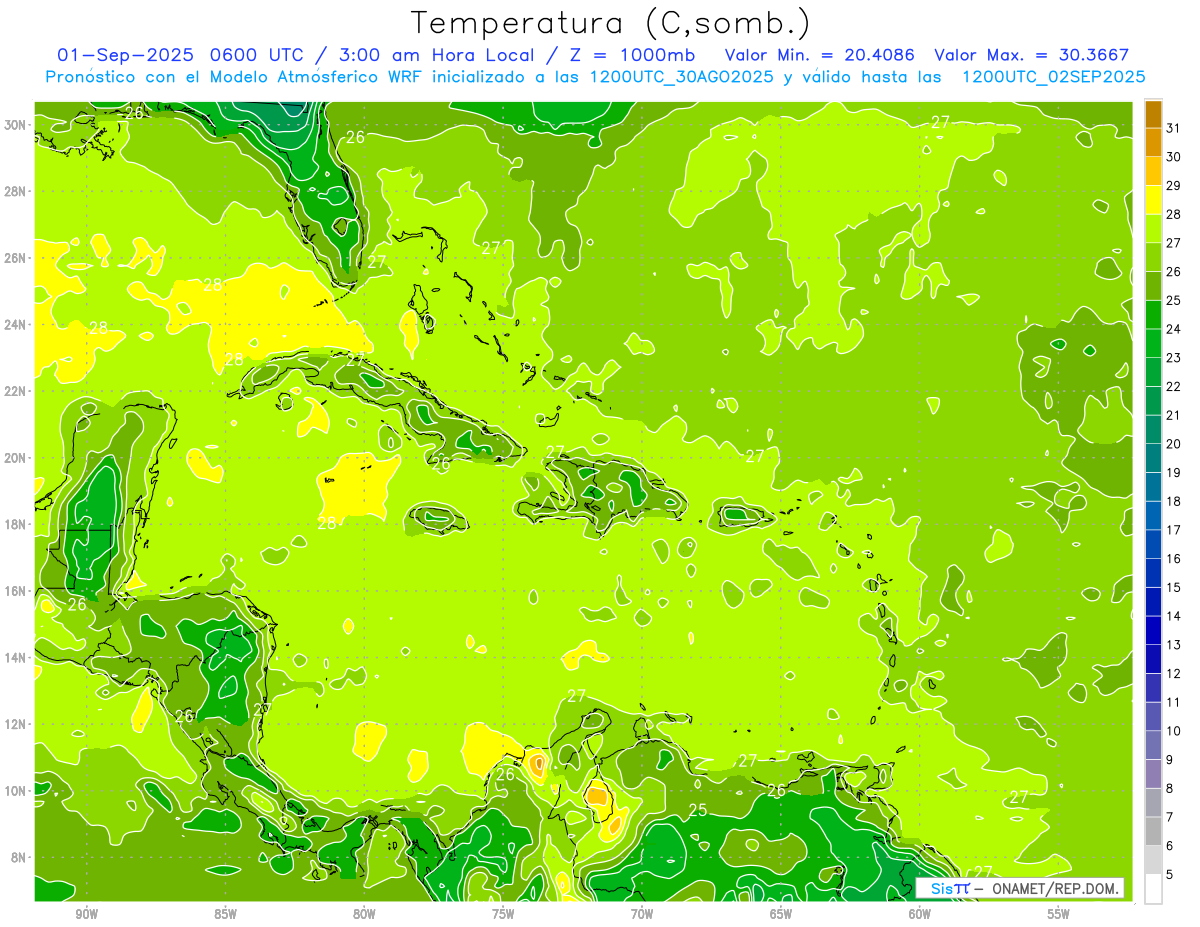Click 'Valor Max. = 30.3667' text
This screenshot has height=927, width=1200.
[x=1031, y=55]
